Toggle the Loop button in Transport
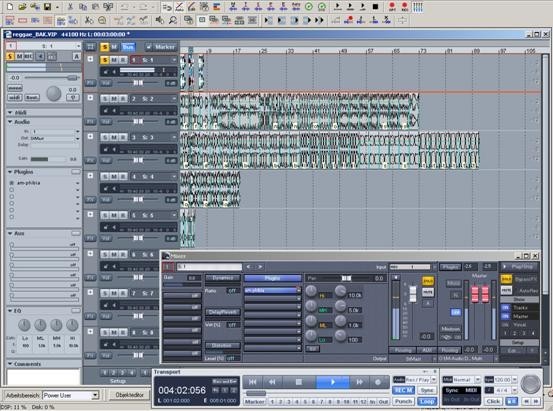This screenshot has width=553, height=411. click(x=427, y=401)
